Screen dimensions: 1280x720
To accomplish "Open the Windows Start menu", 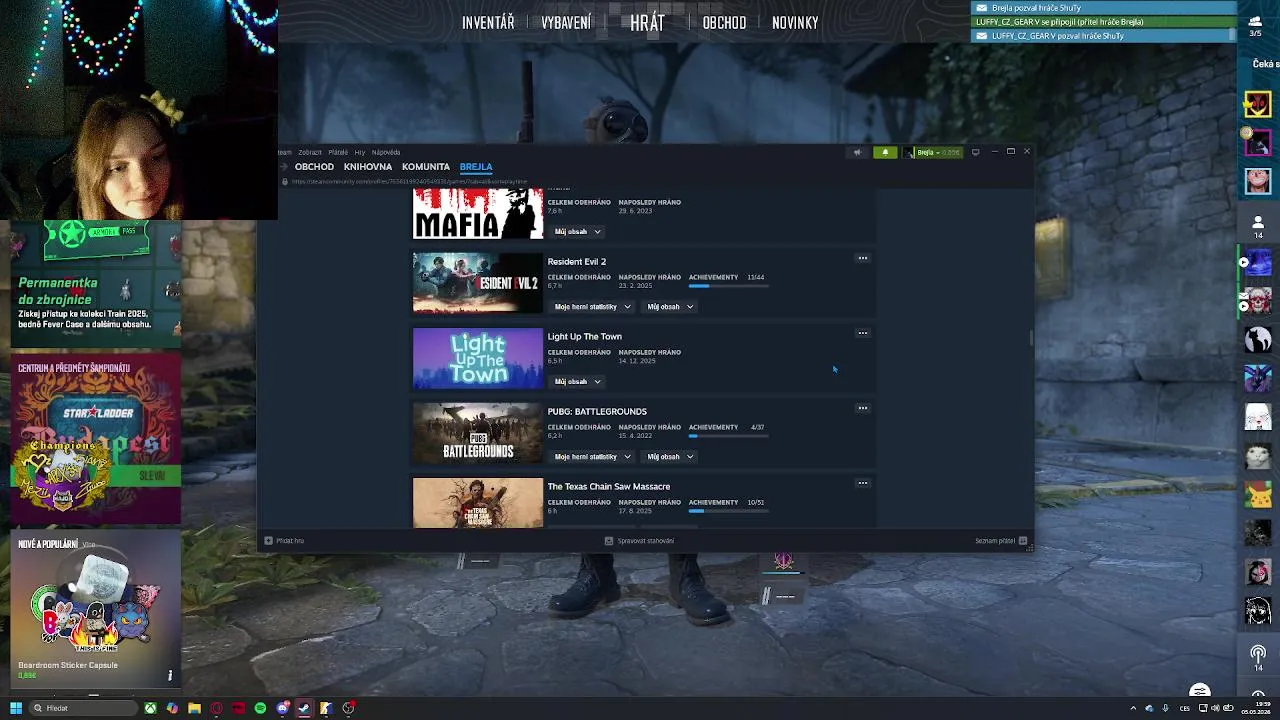I will coord(15,708).
